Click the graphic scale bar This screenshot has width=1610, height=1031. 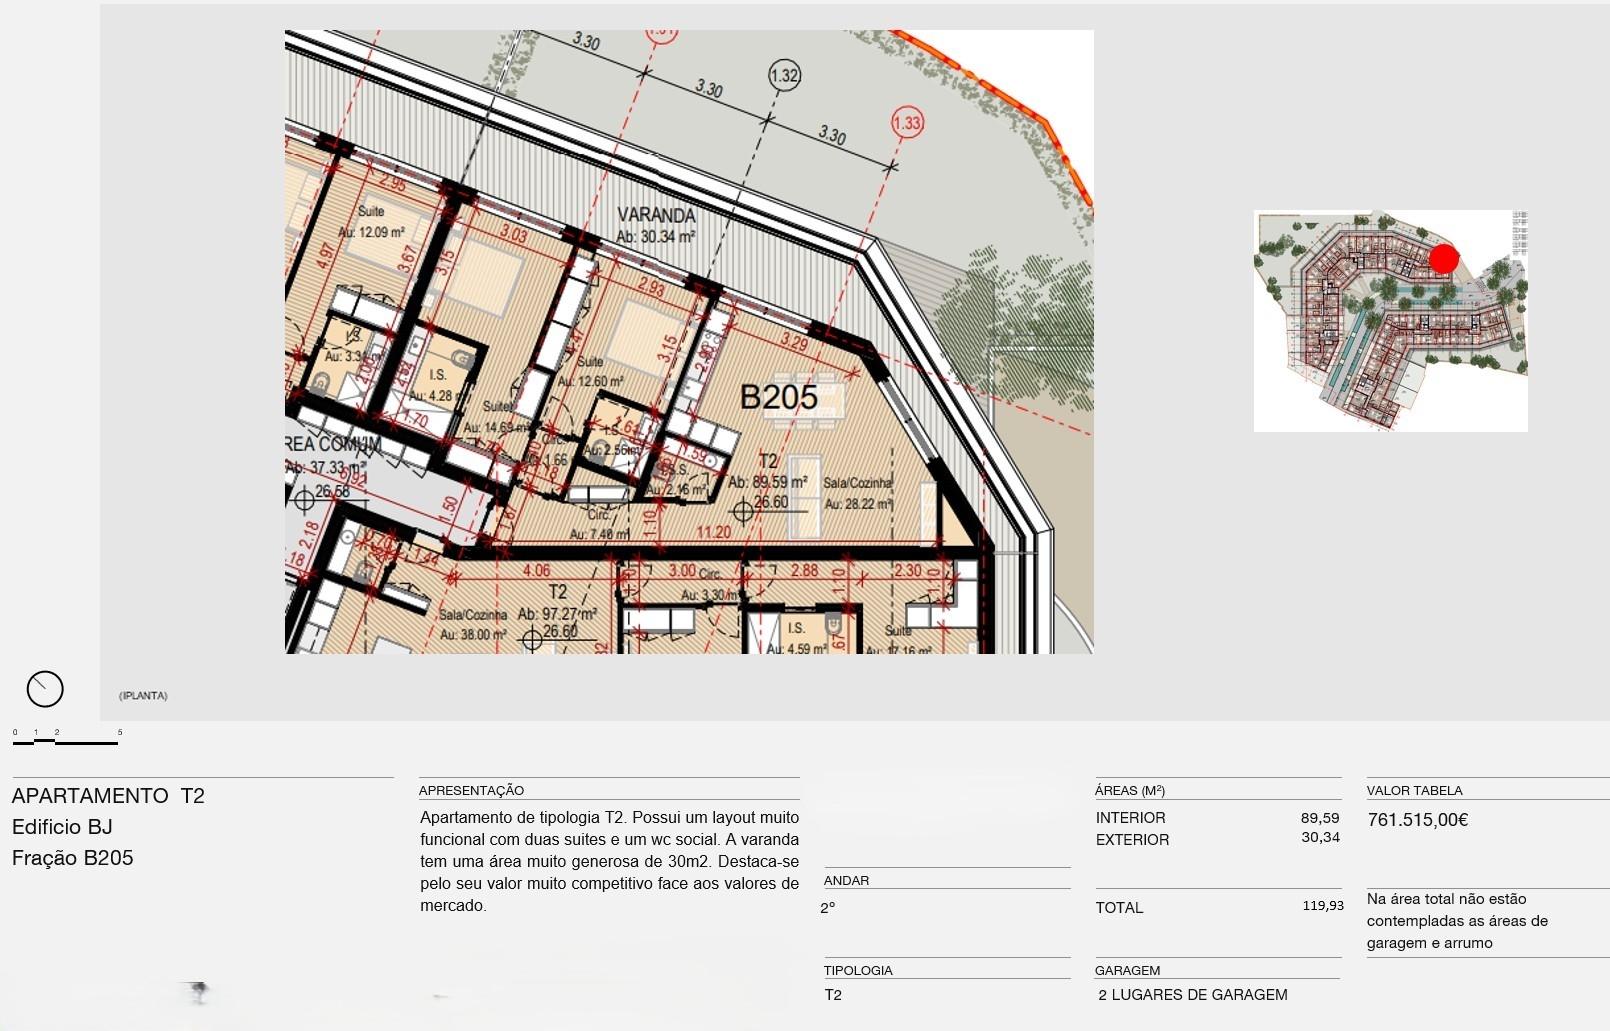67,741
